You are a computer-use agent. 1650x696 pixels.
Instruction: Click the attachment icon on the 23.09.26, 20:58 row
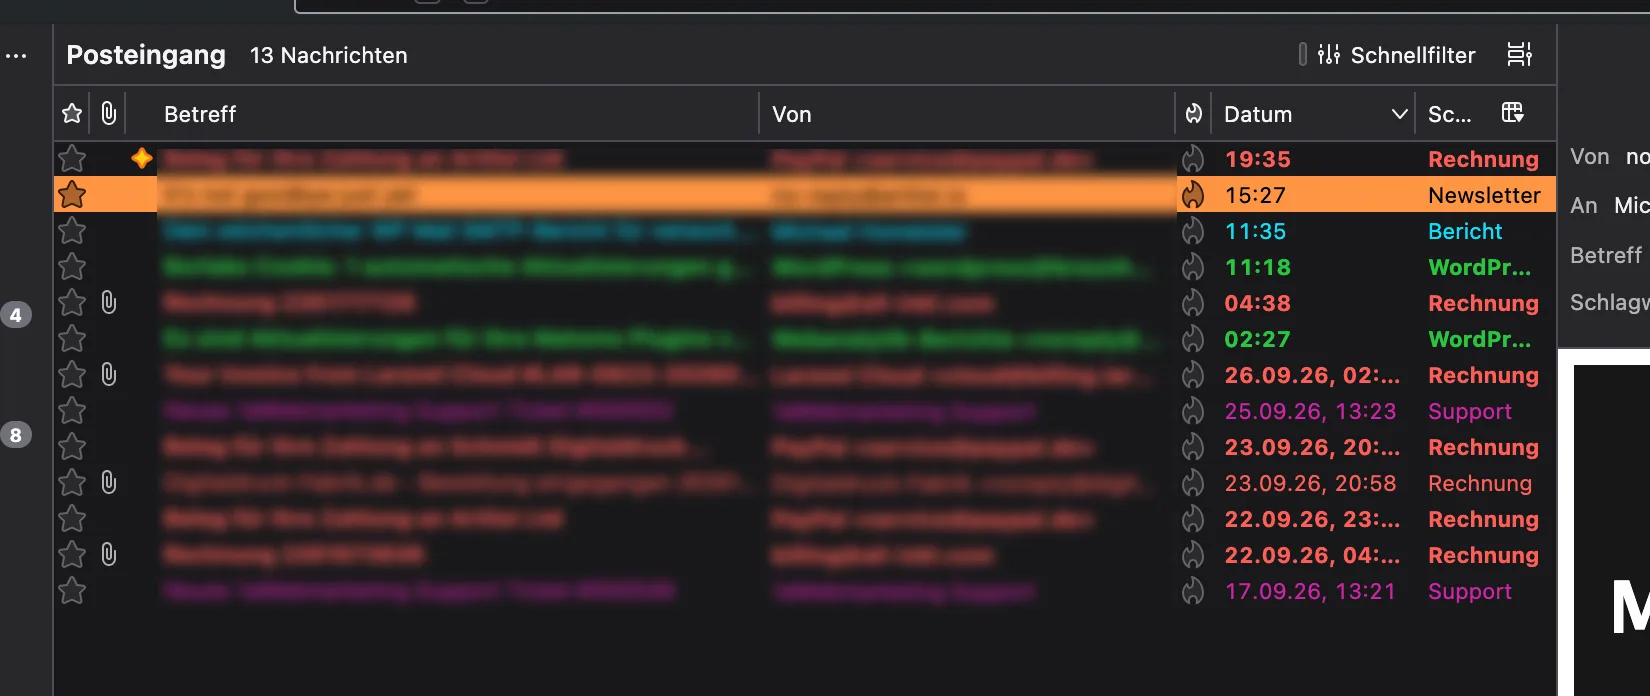click(x=109, y=483)
